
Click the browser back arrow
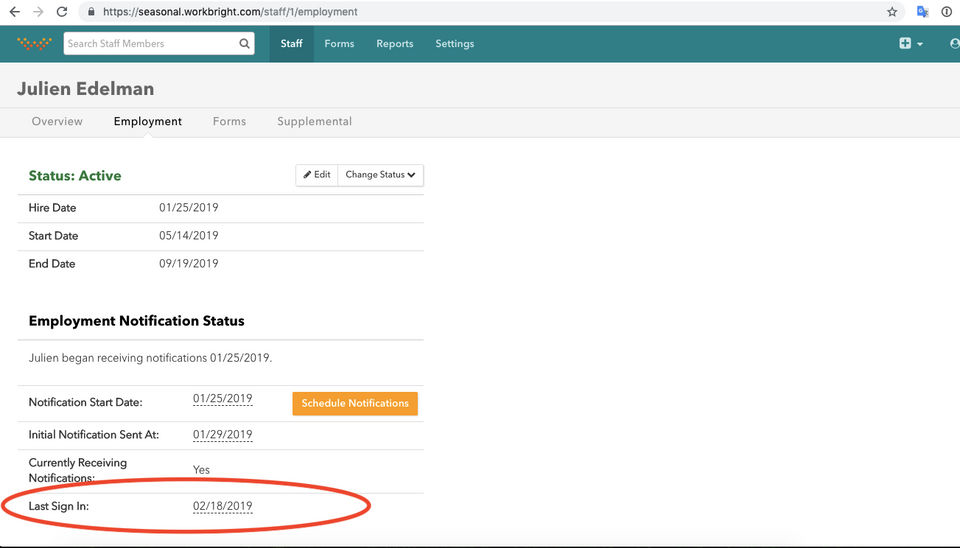pos(15,12)
